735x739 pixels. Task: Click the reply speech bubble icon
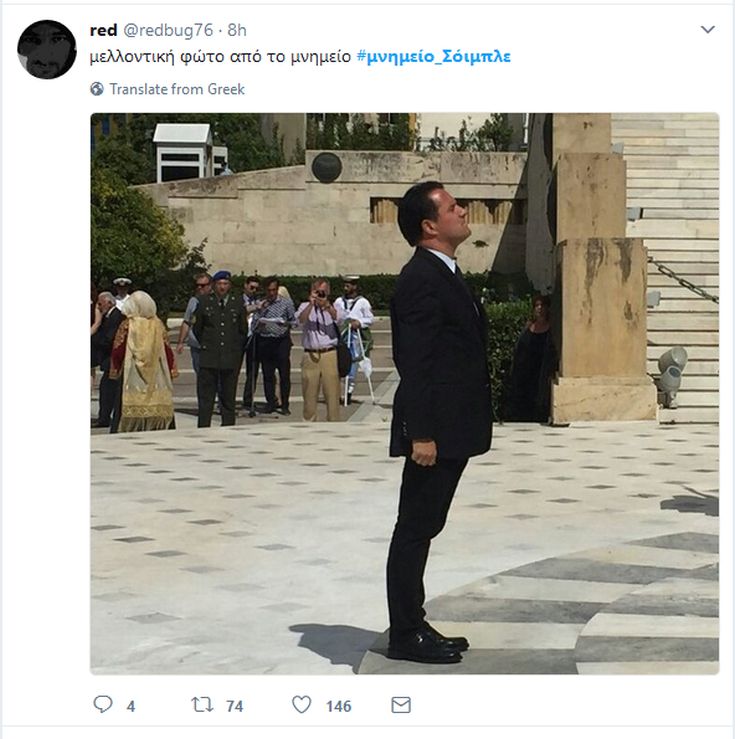103,705
